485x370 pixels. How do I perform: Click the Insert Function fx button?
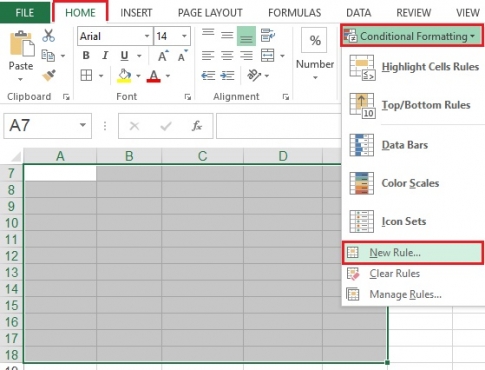(x=197, y=126)
